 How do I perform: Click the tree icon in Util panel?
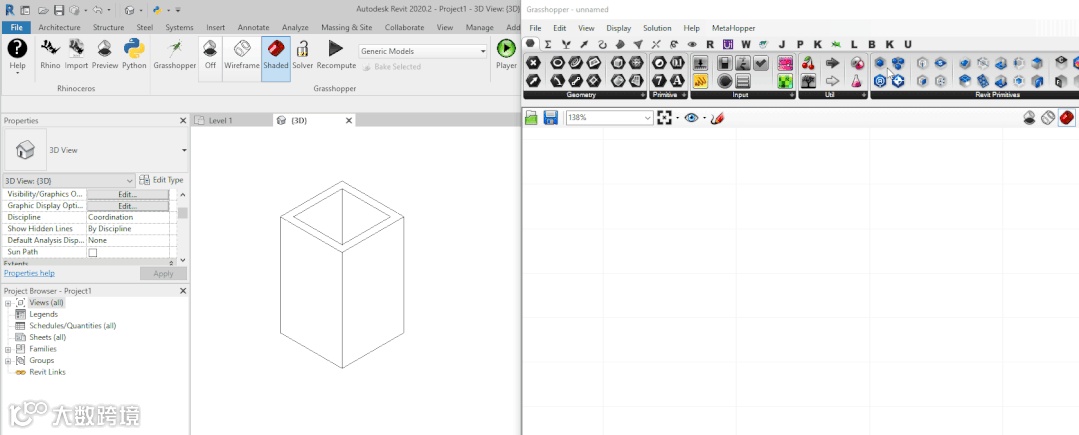809,81
